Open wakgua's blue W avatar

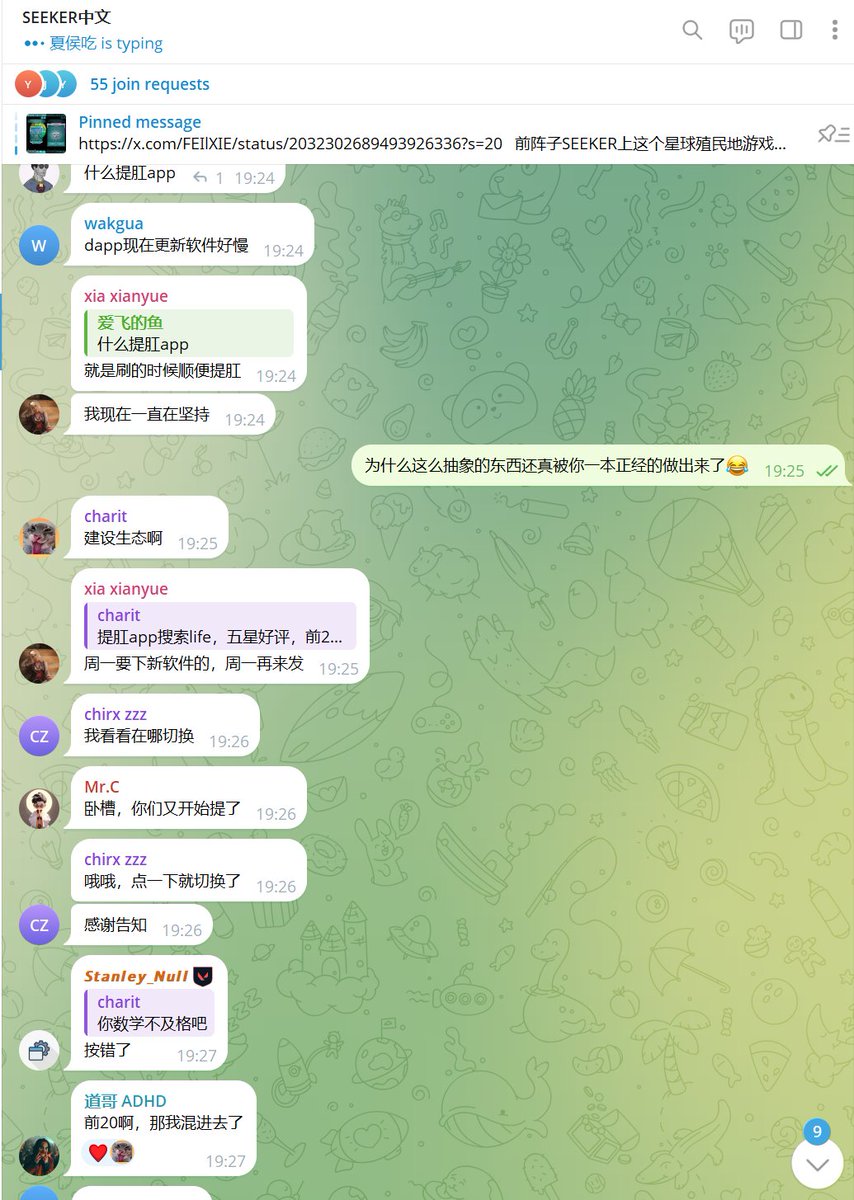coord(39,245)
